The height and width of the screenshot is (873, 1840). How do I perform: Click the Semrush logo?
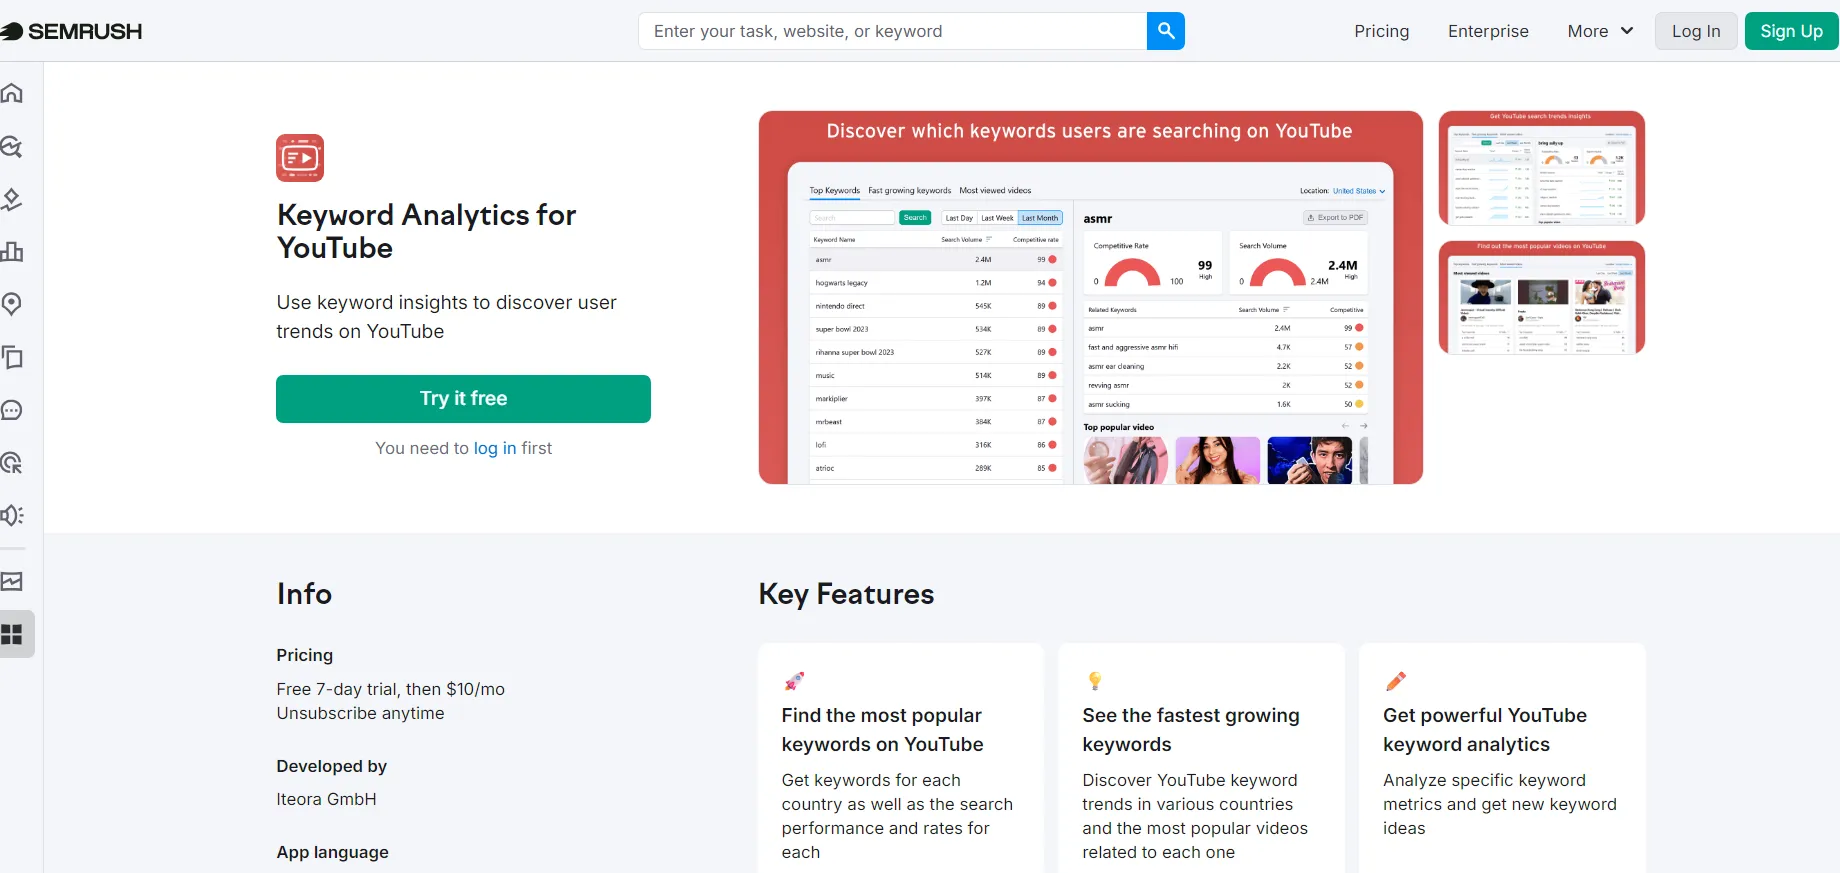tap(72, 31)
